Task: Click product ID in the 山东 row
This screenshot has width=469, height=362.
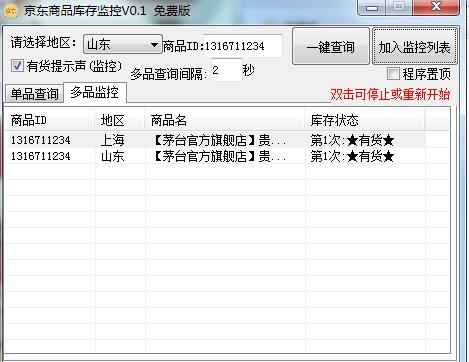Action: click(x=41, y=156)
